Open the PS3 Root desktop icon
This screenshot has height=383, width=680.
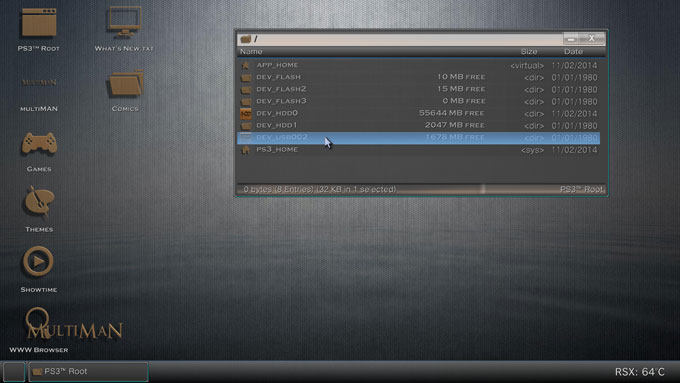pyautogui.click(x=39, y=23)
